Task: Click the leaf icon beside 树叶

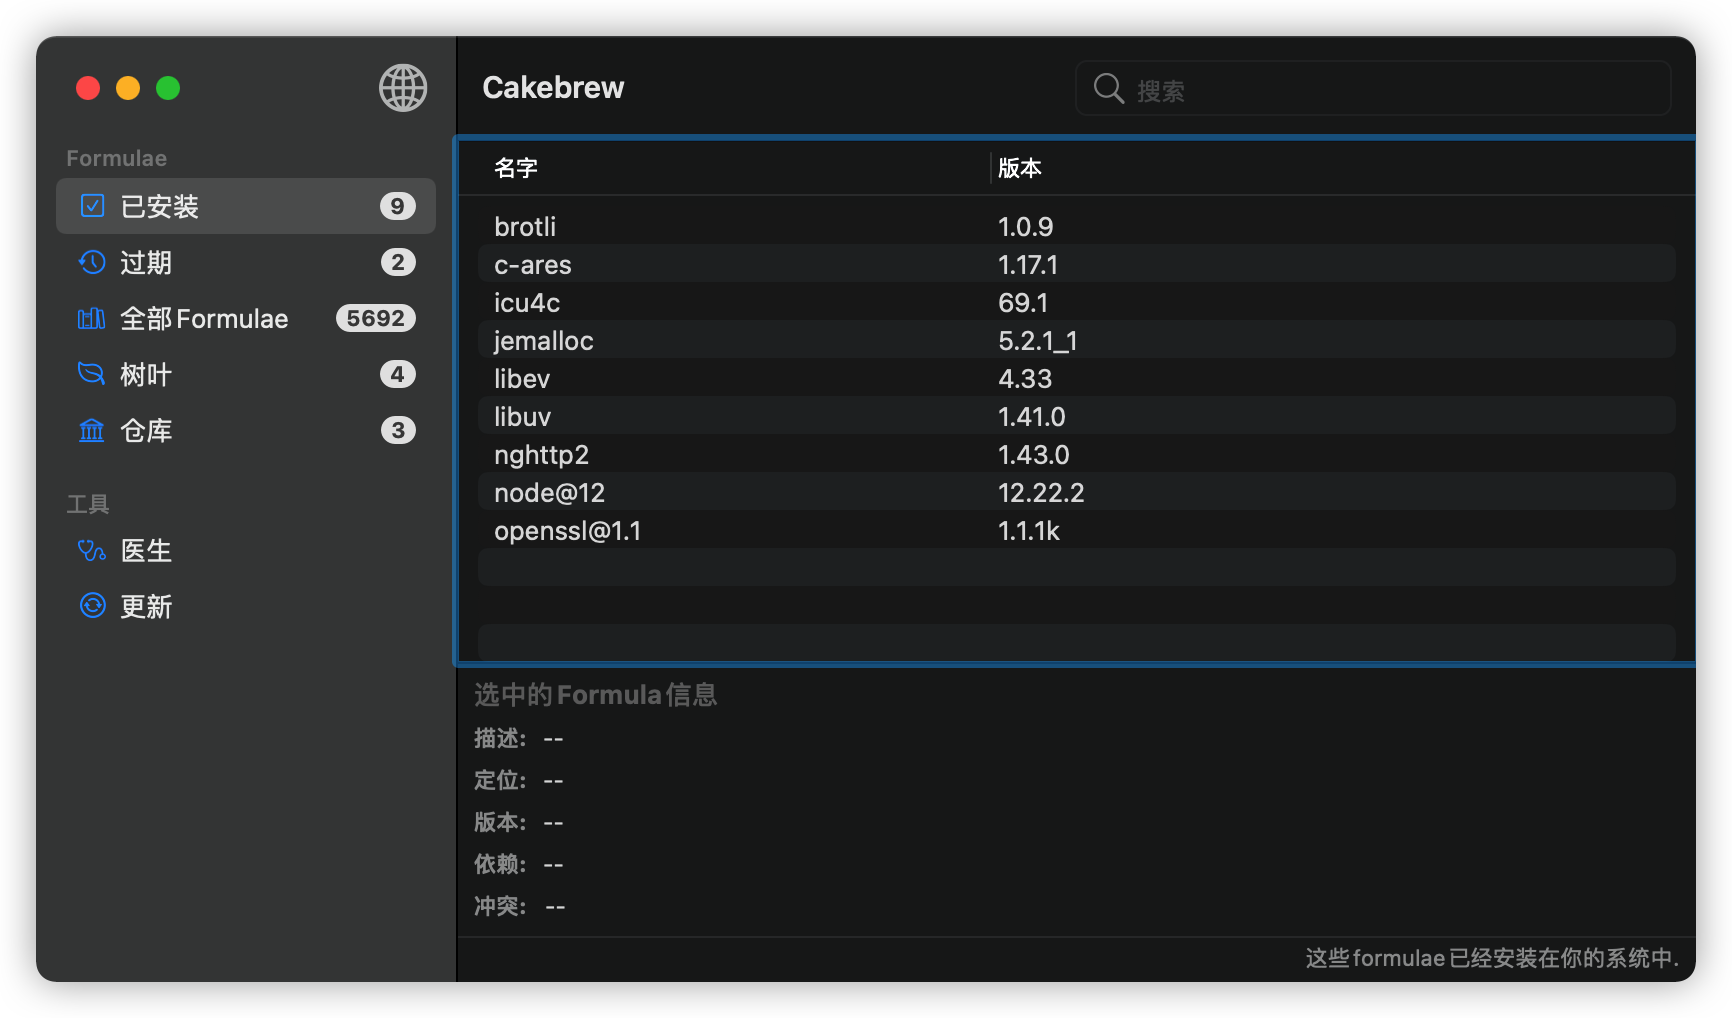Action: [92, 374]
